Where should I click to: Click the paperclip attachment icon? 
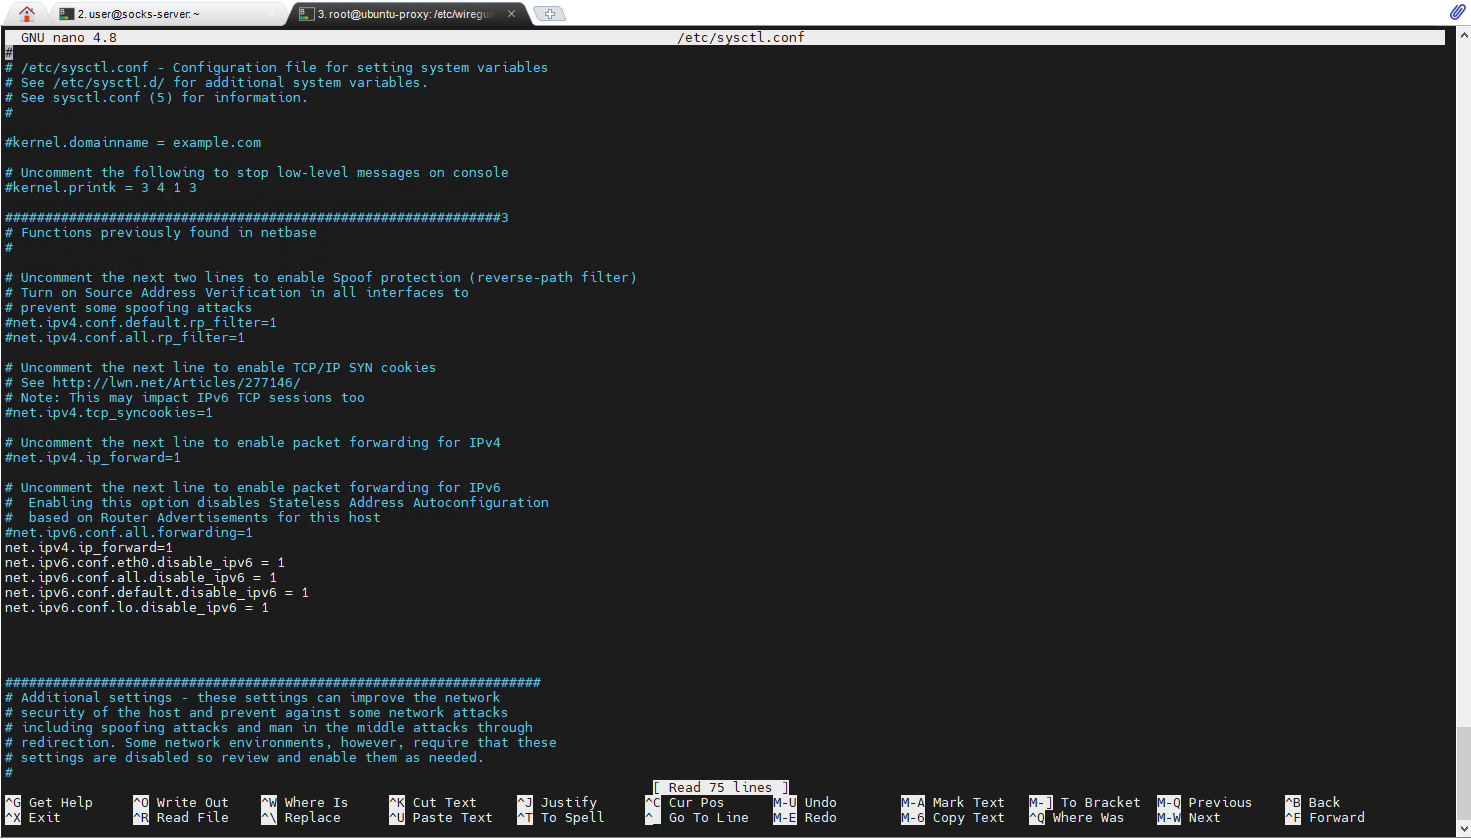[x=1457, y=12]
